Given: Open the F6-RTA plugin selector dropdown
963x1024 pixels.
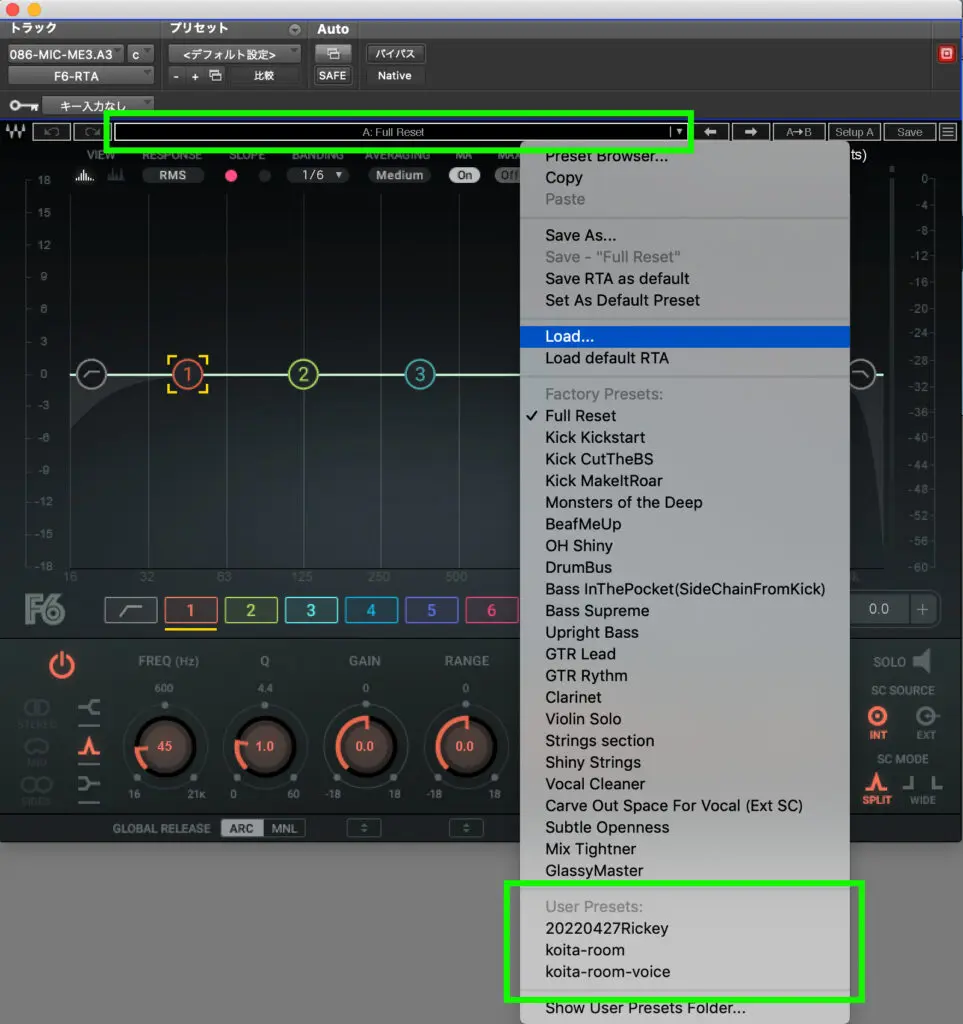Looking at the screenshot, I should 80,76.
